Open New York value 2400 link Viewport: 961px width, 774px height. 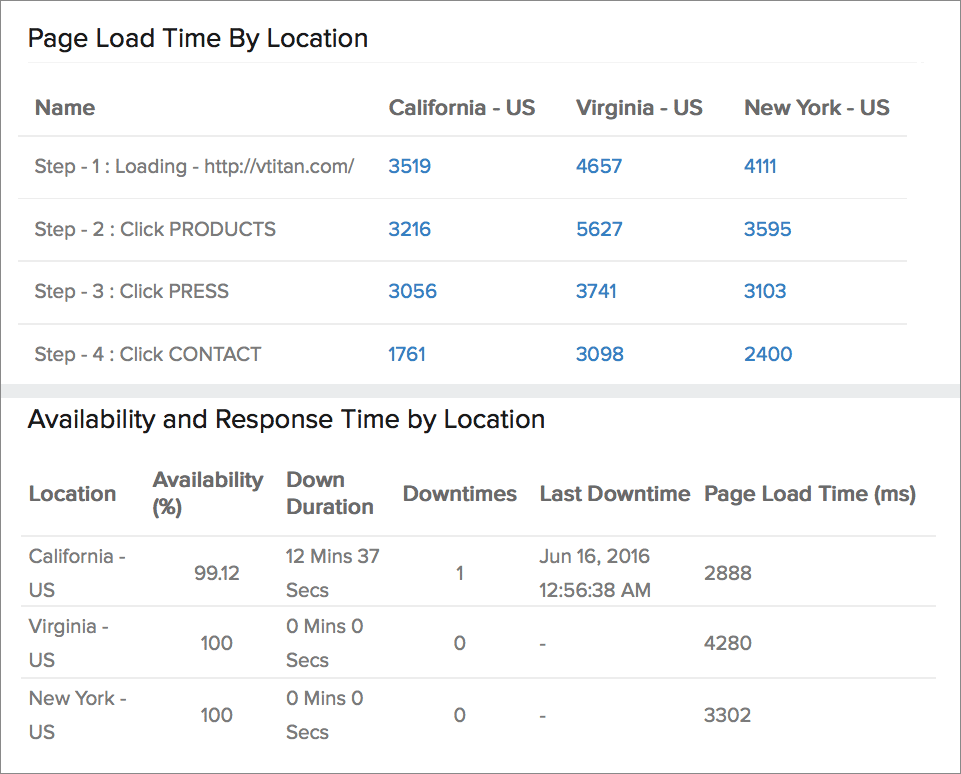point(768,354)
